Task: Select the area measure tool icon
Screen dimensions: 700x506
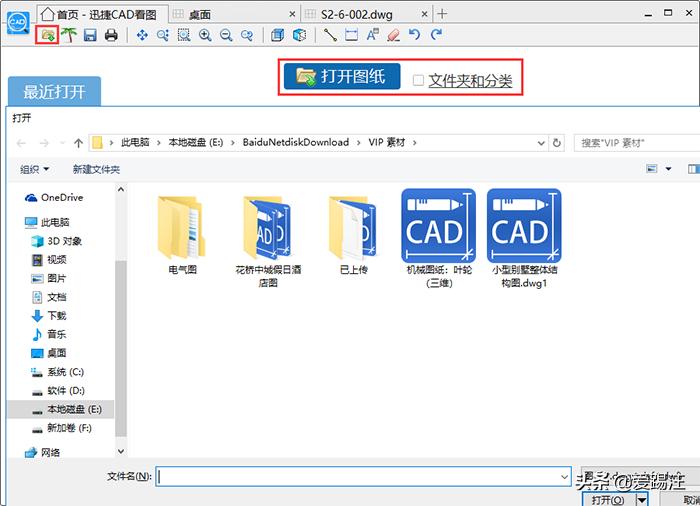Action: 351,35
